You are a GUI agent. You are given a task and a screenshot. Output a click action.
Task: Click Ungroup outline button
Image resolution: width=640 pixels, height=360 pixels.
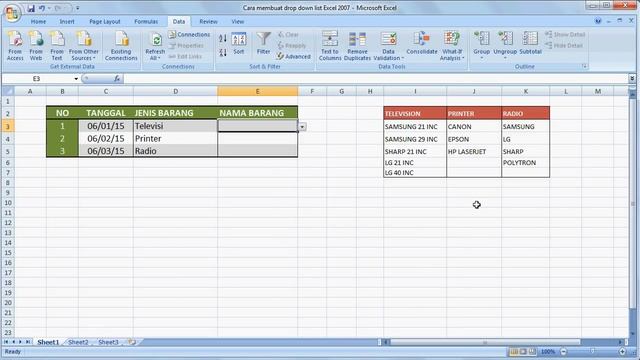tap(505, 45)
